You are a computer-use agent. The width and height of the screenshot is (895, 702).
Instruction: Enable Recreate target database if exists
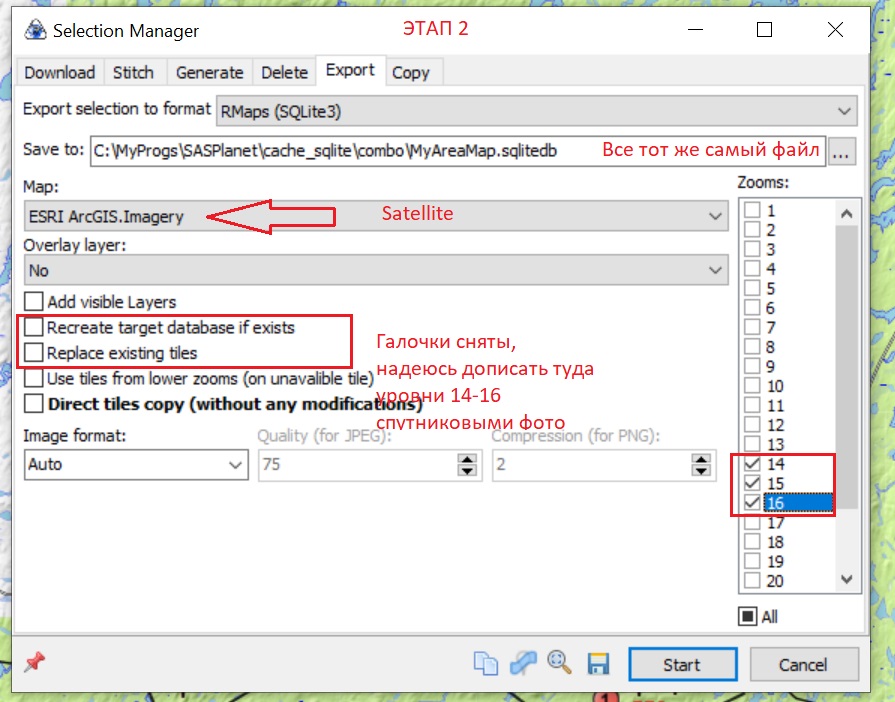(35, 327)
